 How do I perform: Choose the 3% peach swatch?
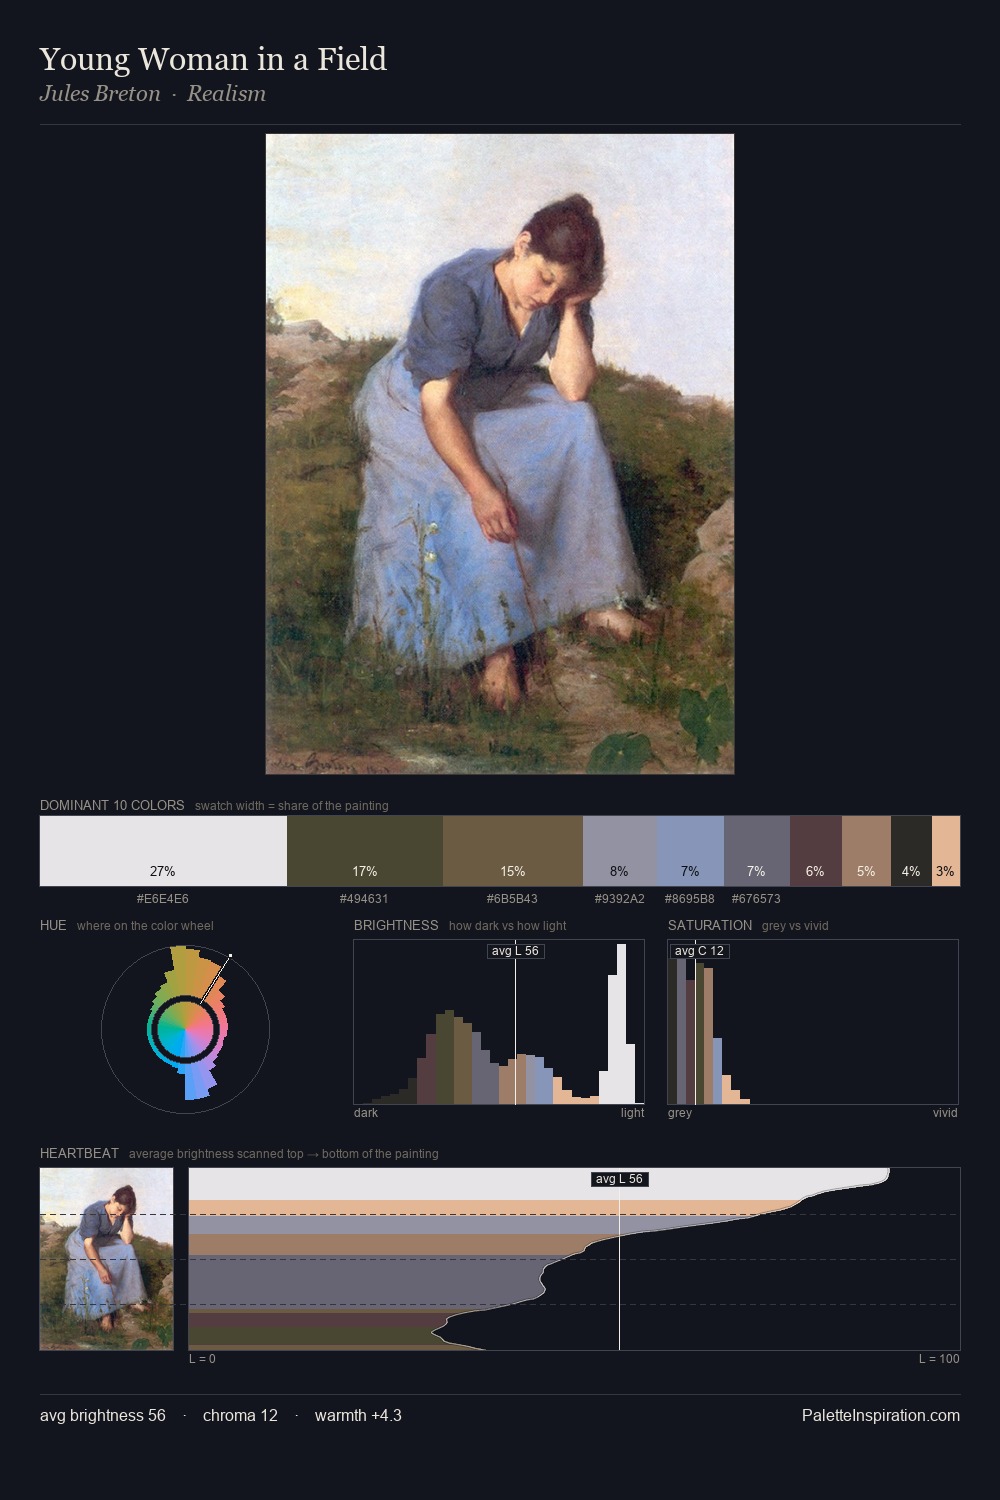[946, 851]
